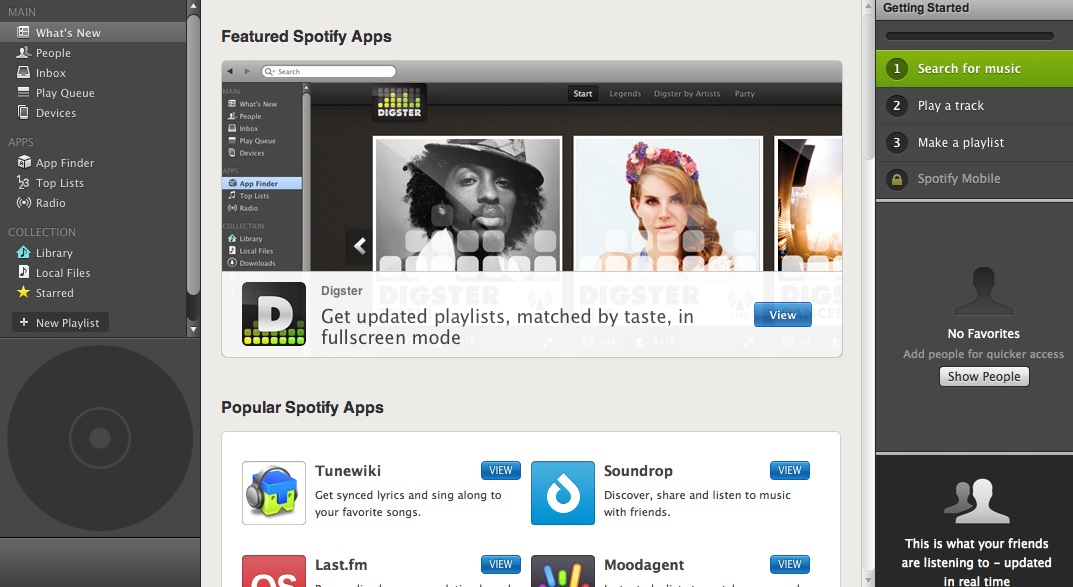Start Radio via its broadcast icon
The image size is (1073, 587).
[x=24, y=203]
